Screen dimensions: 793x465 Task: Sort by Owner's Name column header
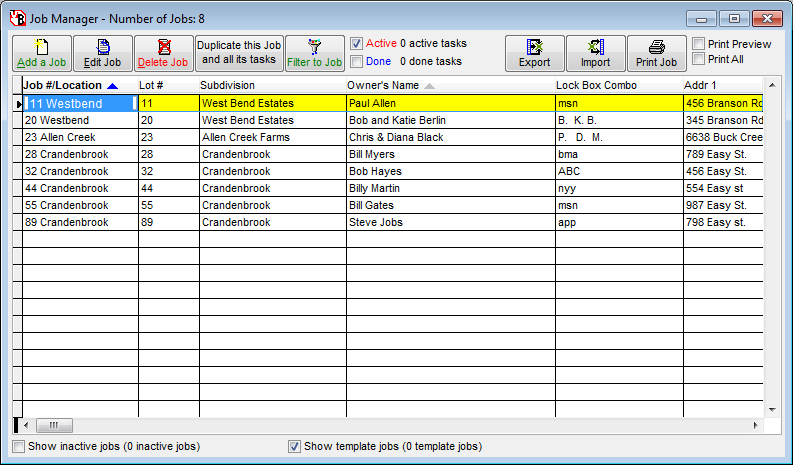[x=384, y=85]
